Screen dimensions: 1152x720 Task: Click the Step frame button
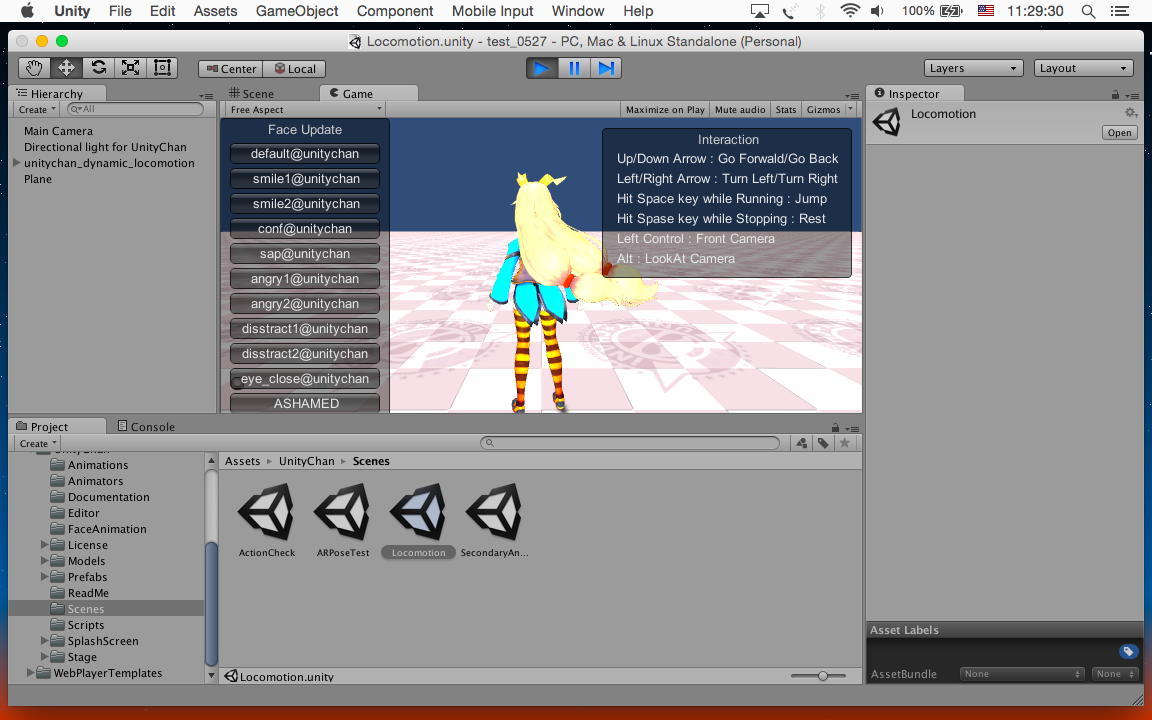606,68
